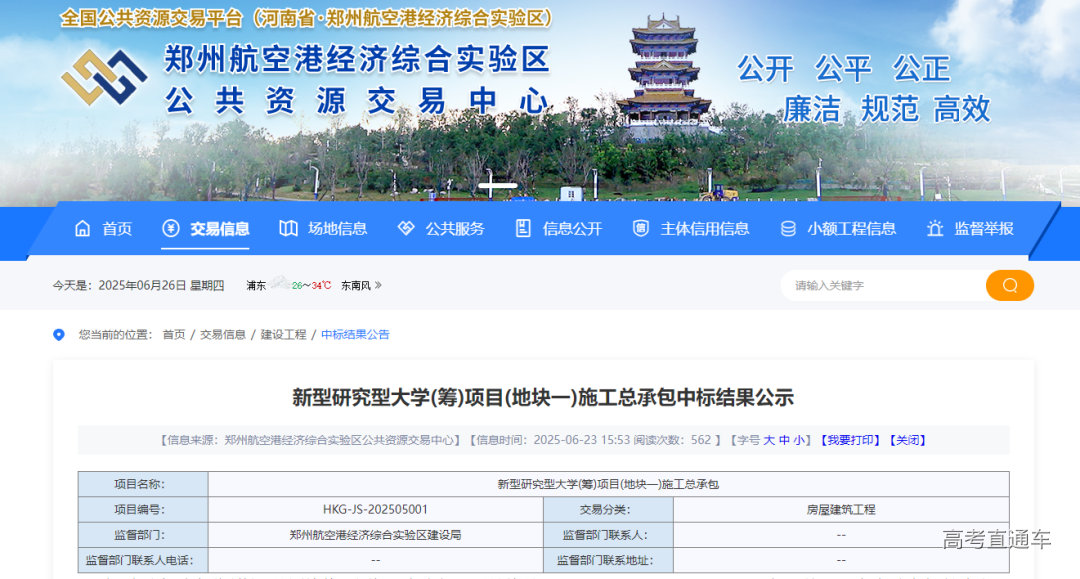Open the 中标结果公告 breadcrumb link

(355, 334)
